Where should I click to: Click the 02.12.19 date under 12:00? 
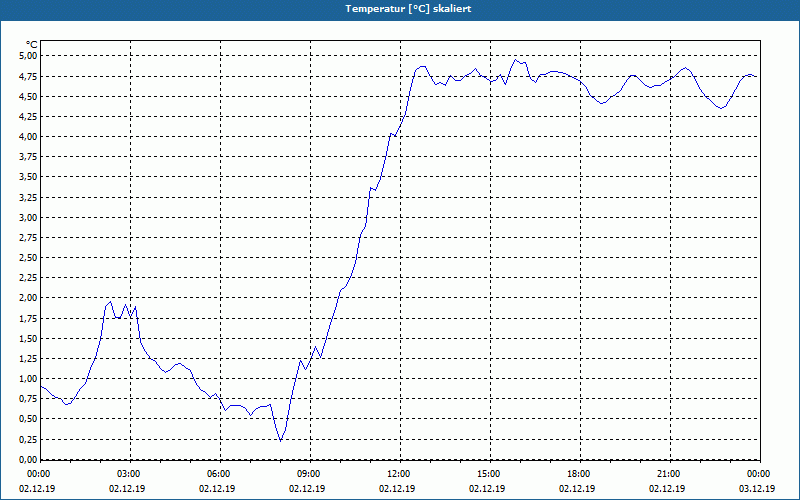tap(397, 488)
